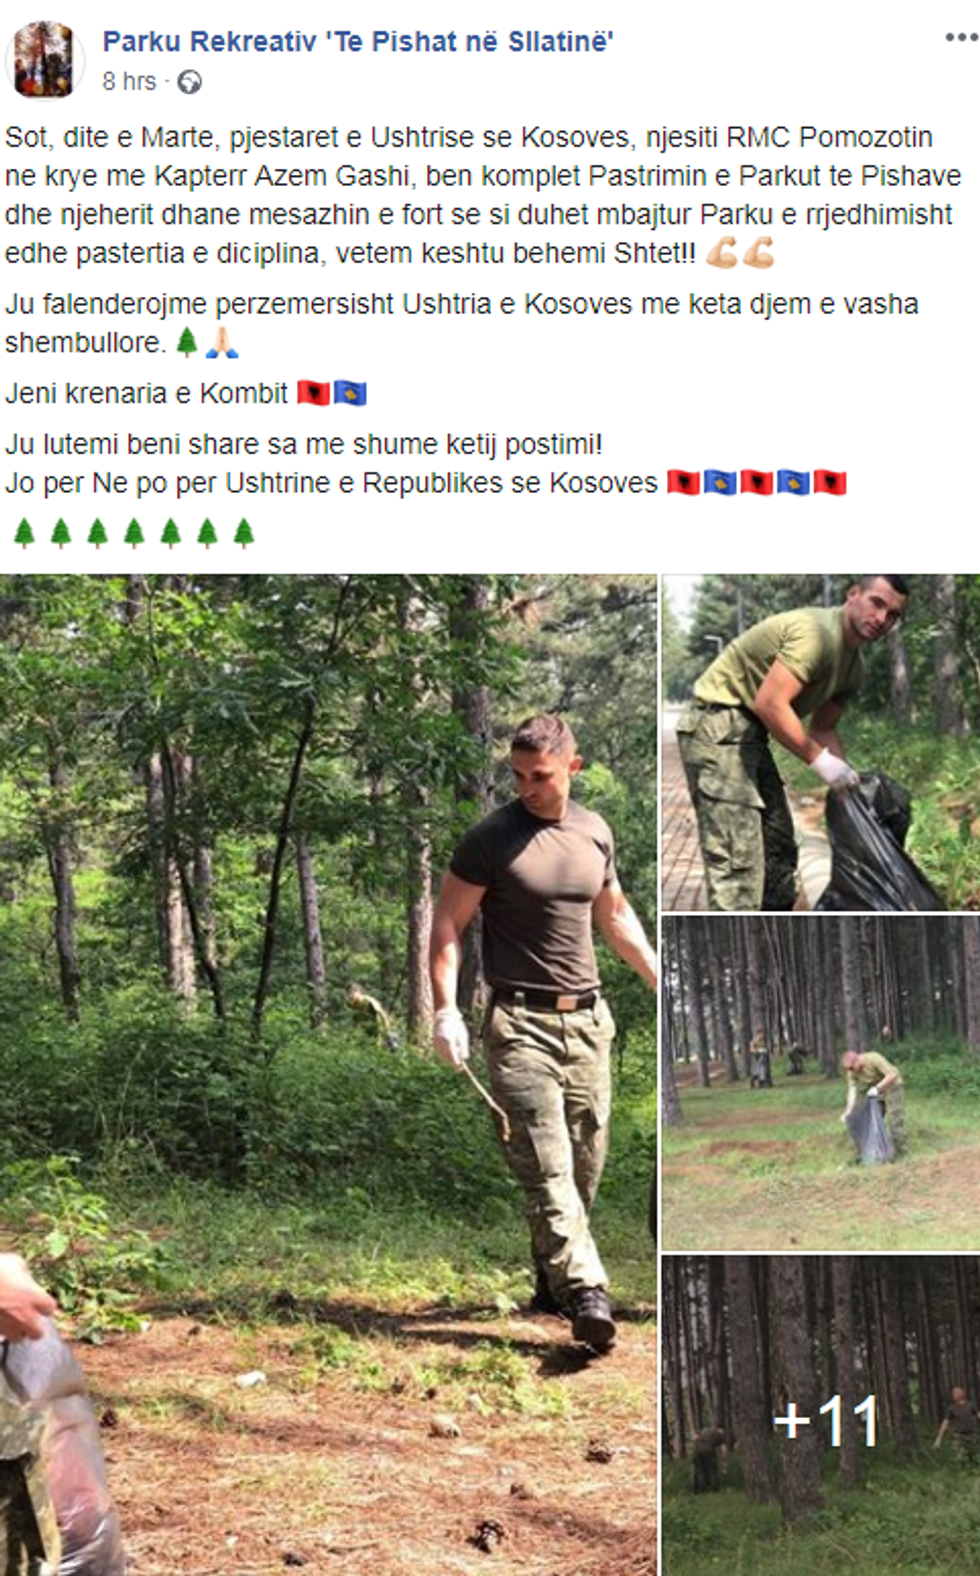Open photo of soldier holding black garbage bag

[x=821, y=742]
